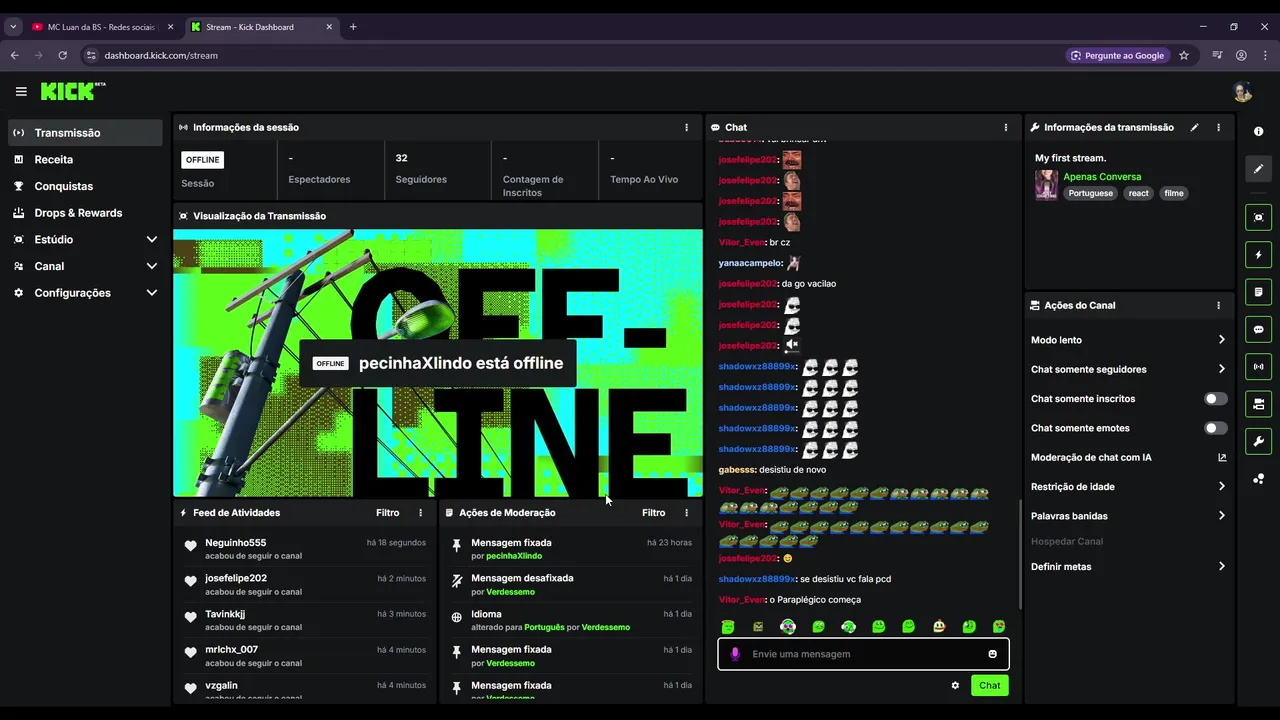Viewport: 1280px width, 720px height.
Task: Focus the Envie uma mensagem input field
Action: 863,654
